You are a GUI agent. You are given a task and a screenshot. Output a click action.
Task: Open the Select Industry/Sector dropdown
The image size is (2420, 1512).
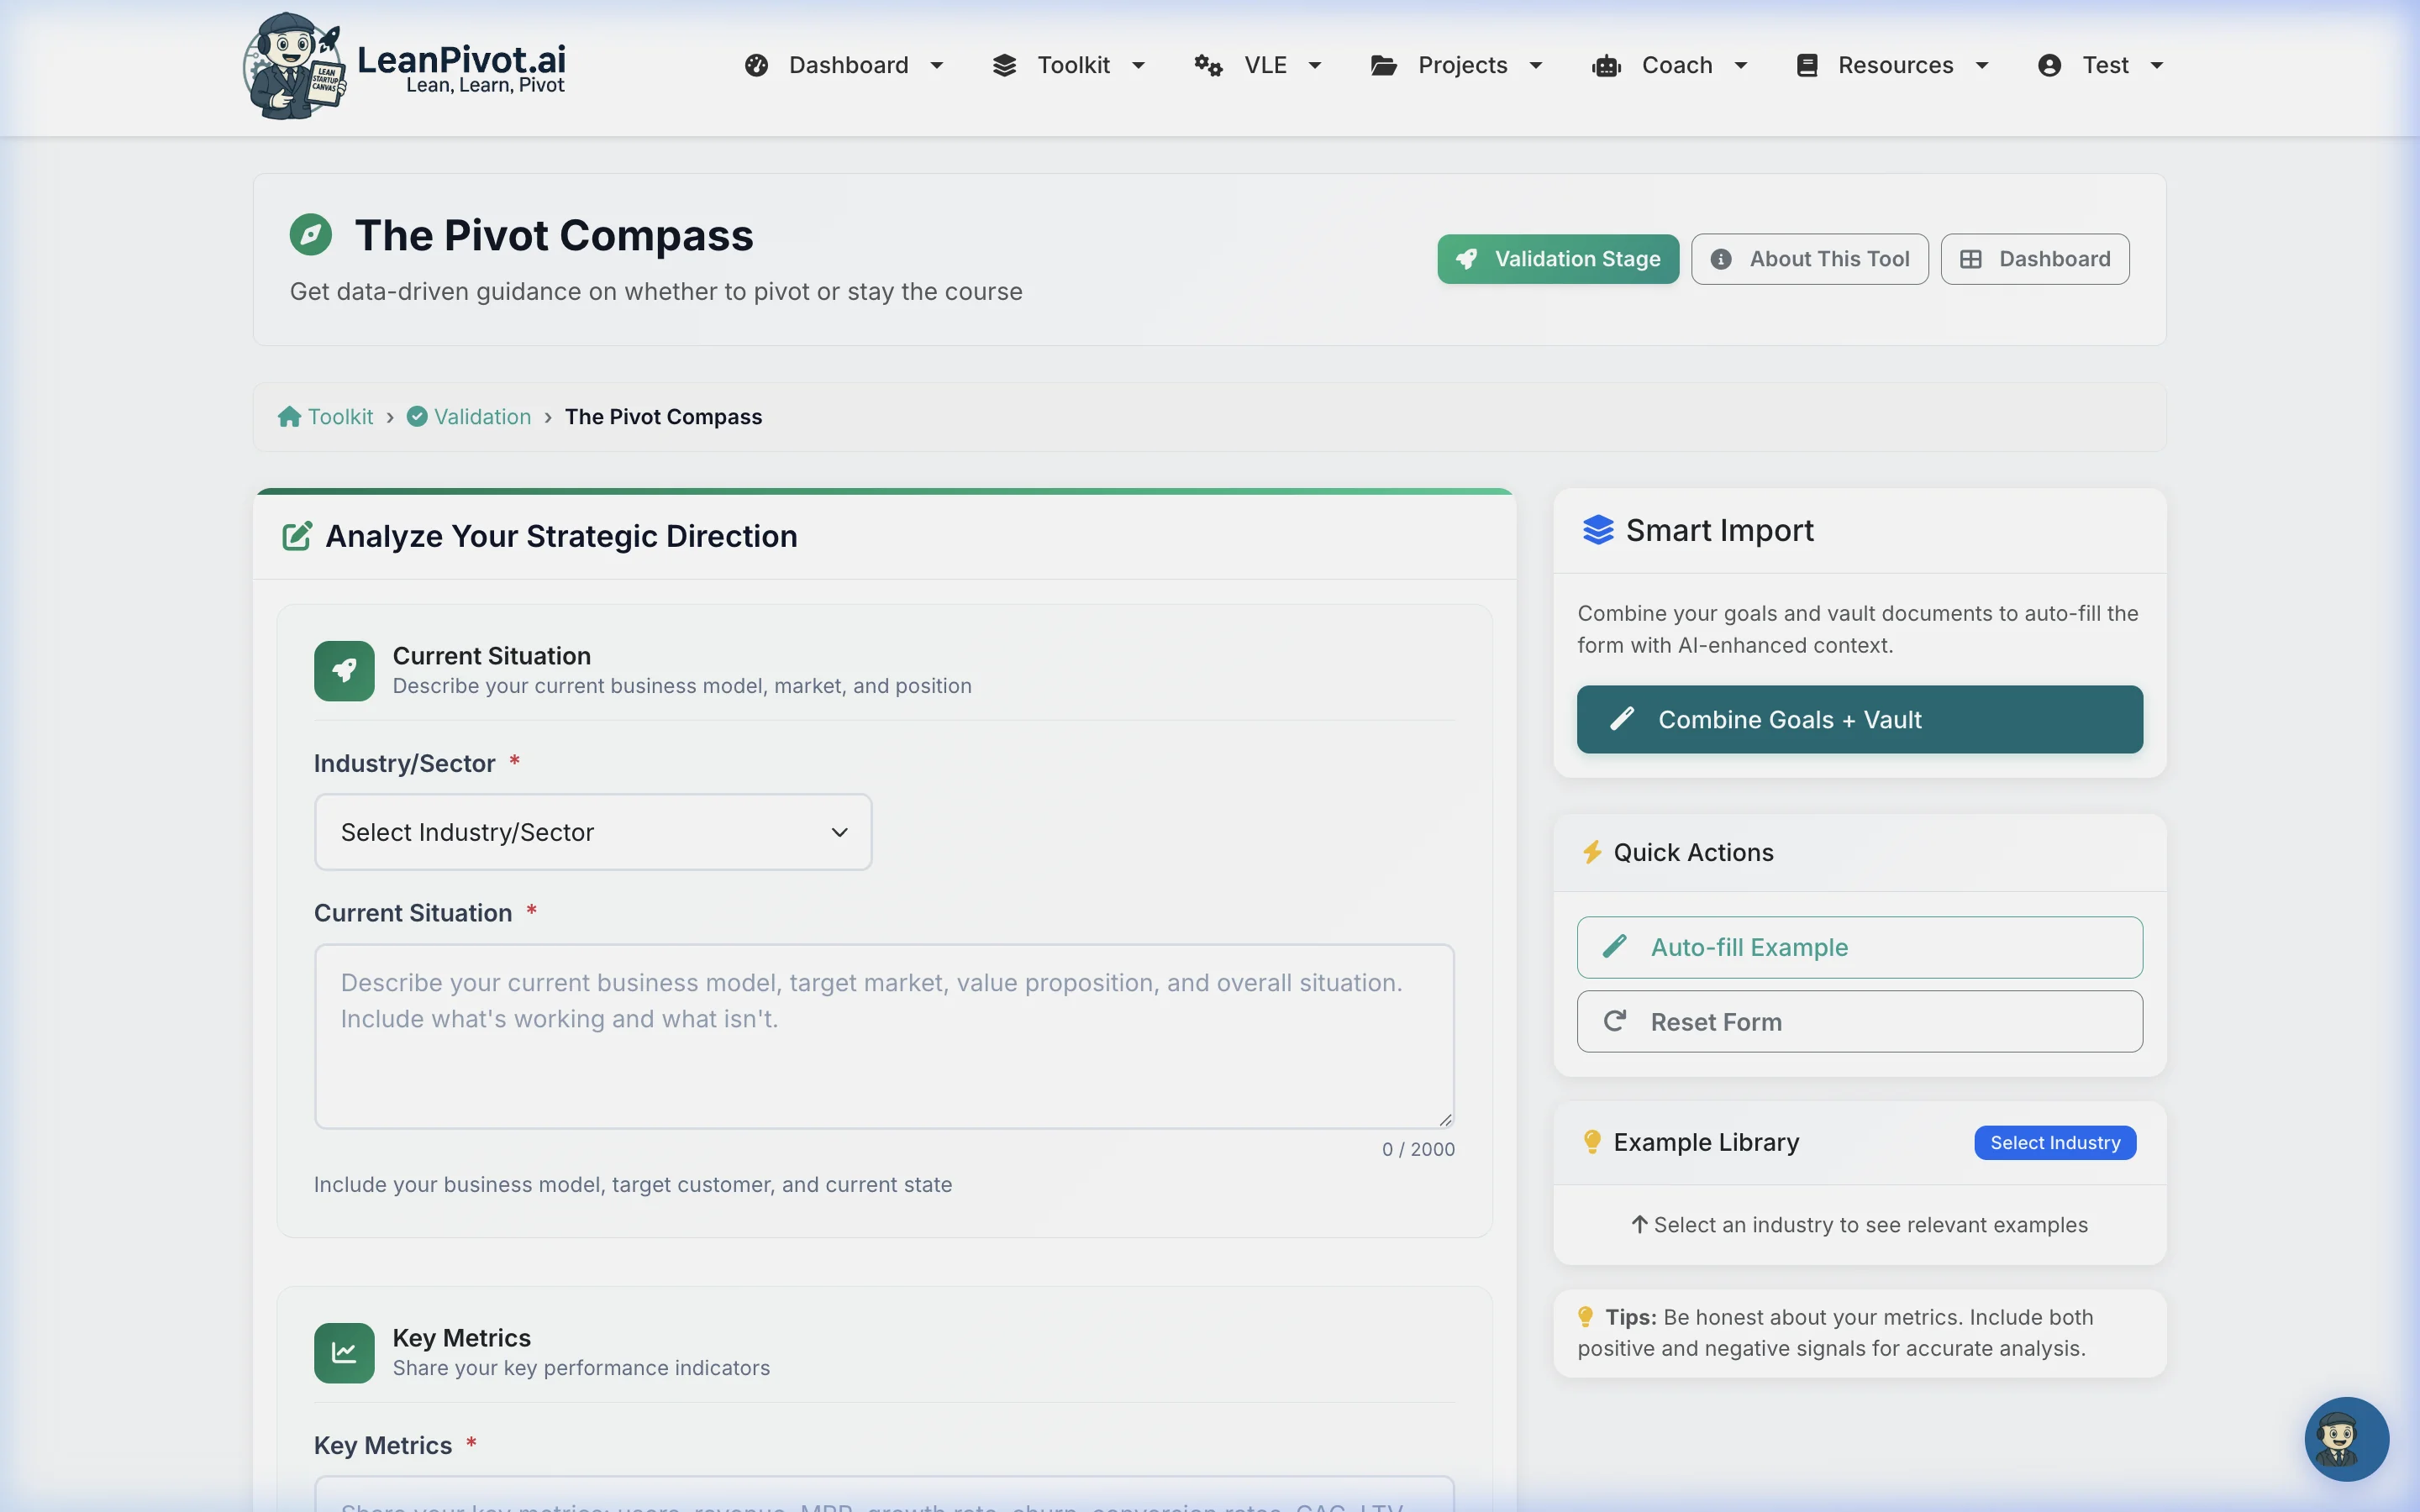click(x=593, y=832)
